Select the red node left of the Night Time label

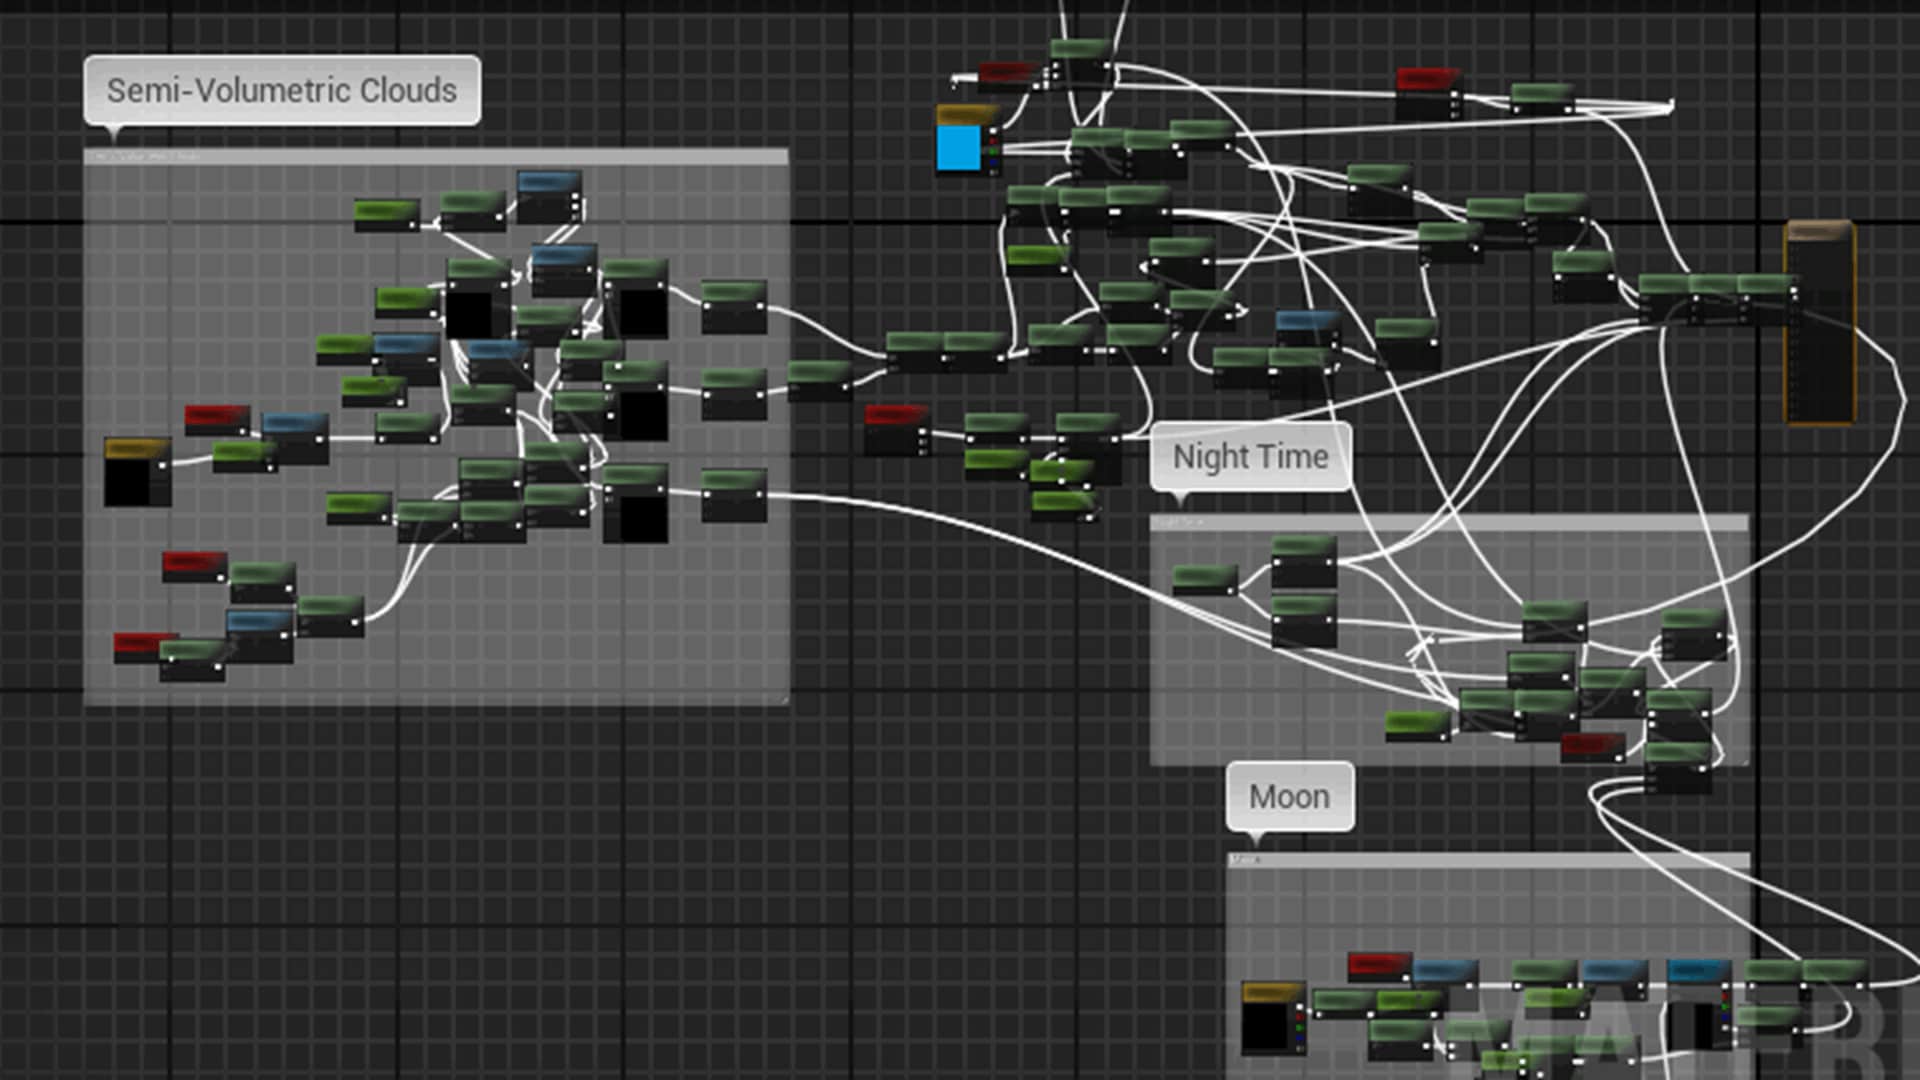click(895, 415)
